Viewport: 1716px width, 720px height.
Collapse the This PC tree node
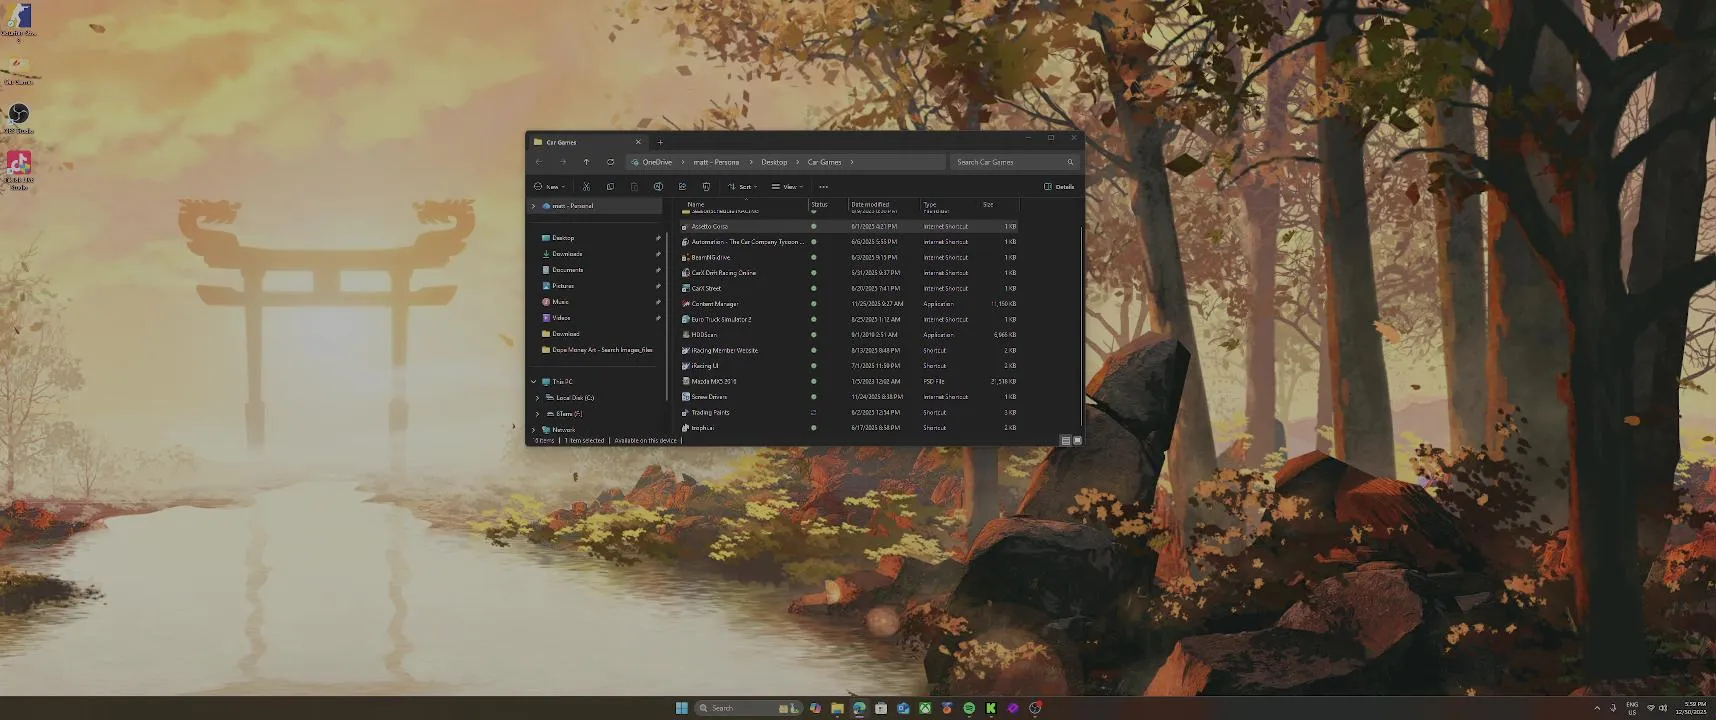coord(534,382)
